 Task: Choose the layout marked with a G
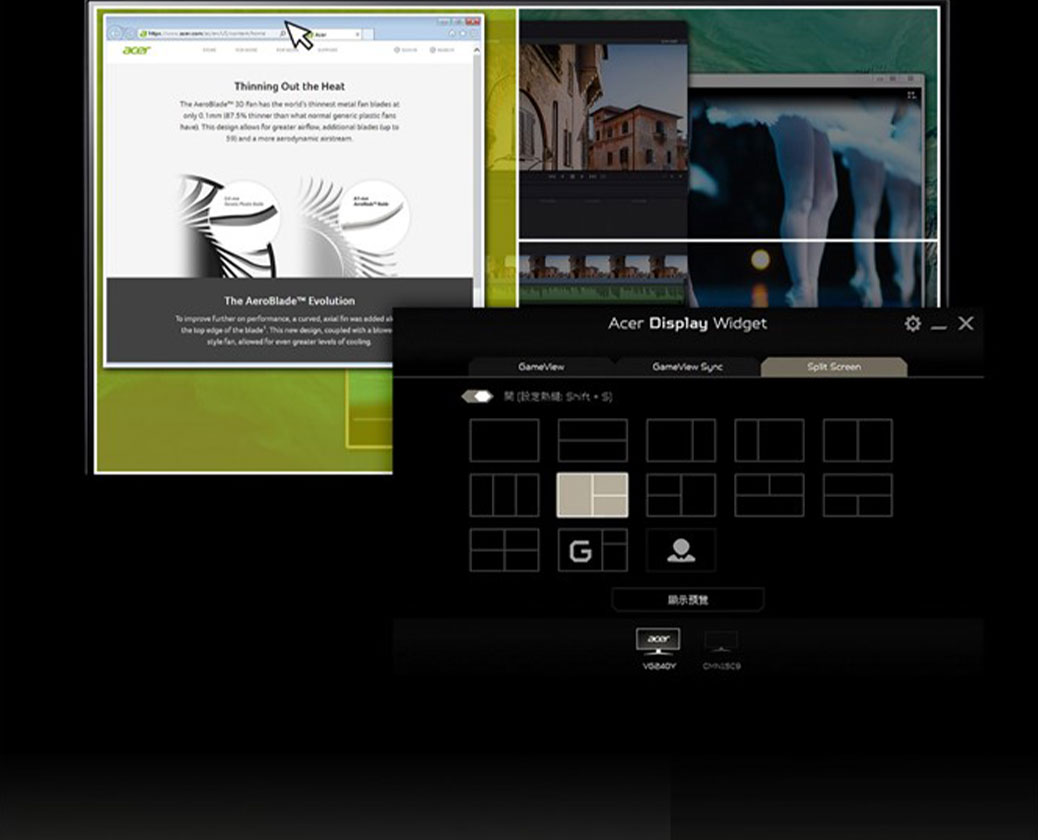point(592,550)
